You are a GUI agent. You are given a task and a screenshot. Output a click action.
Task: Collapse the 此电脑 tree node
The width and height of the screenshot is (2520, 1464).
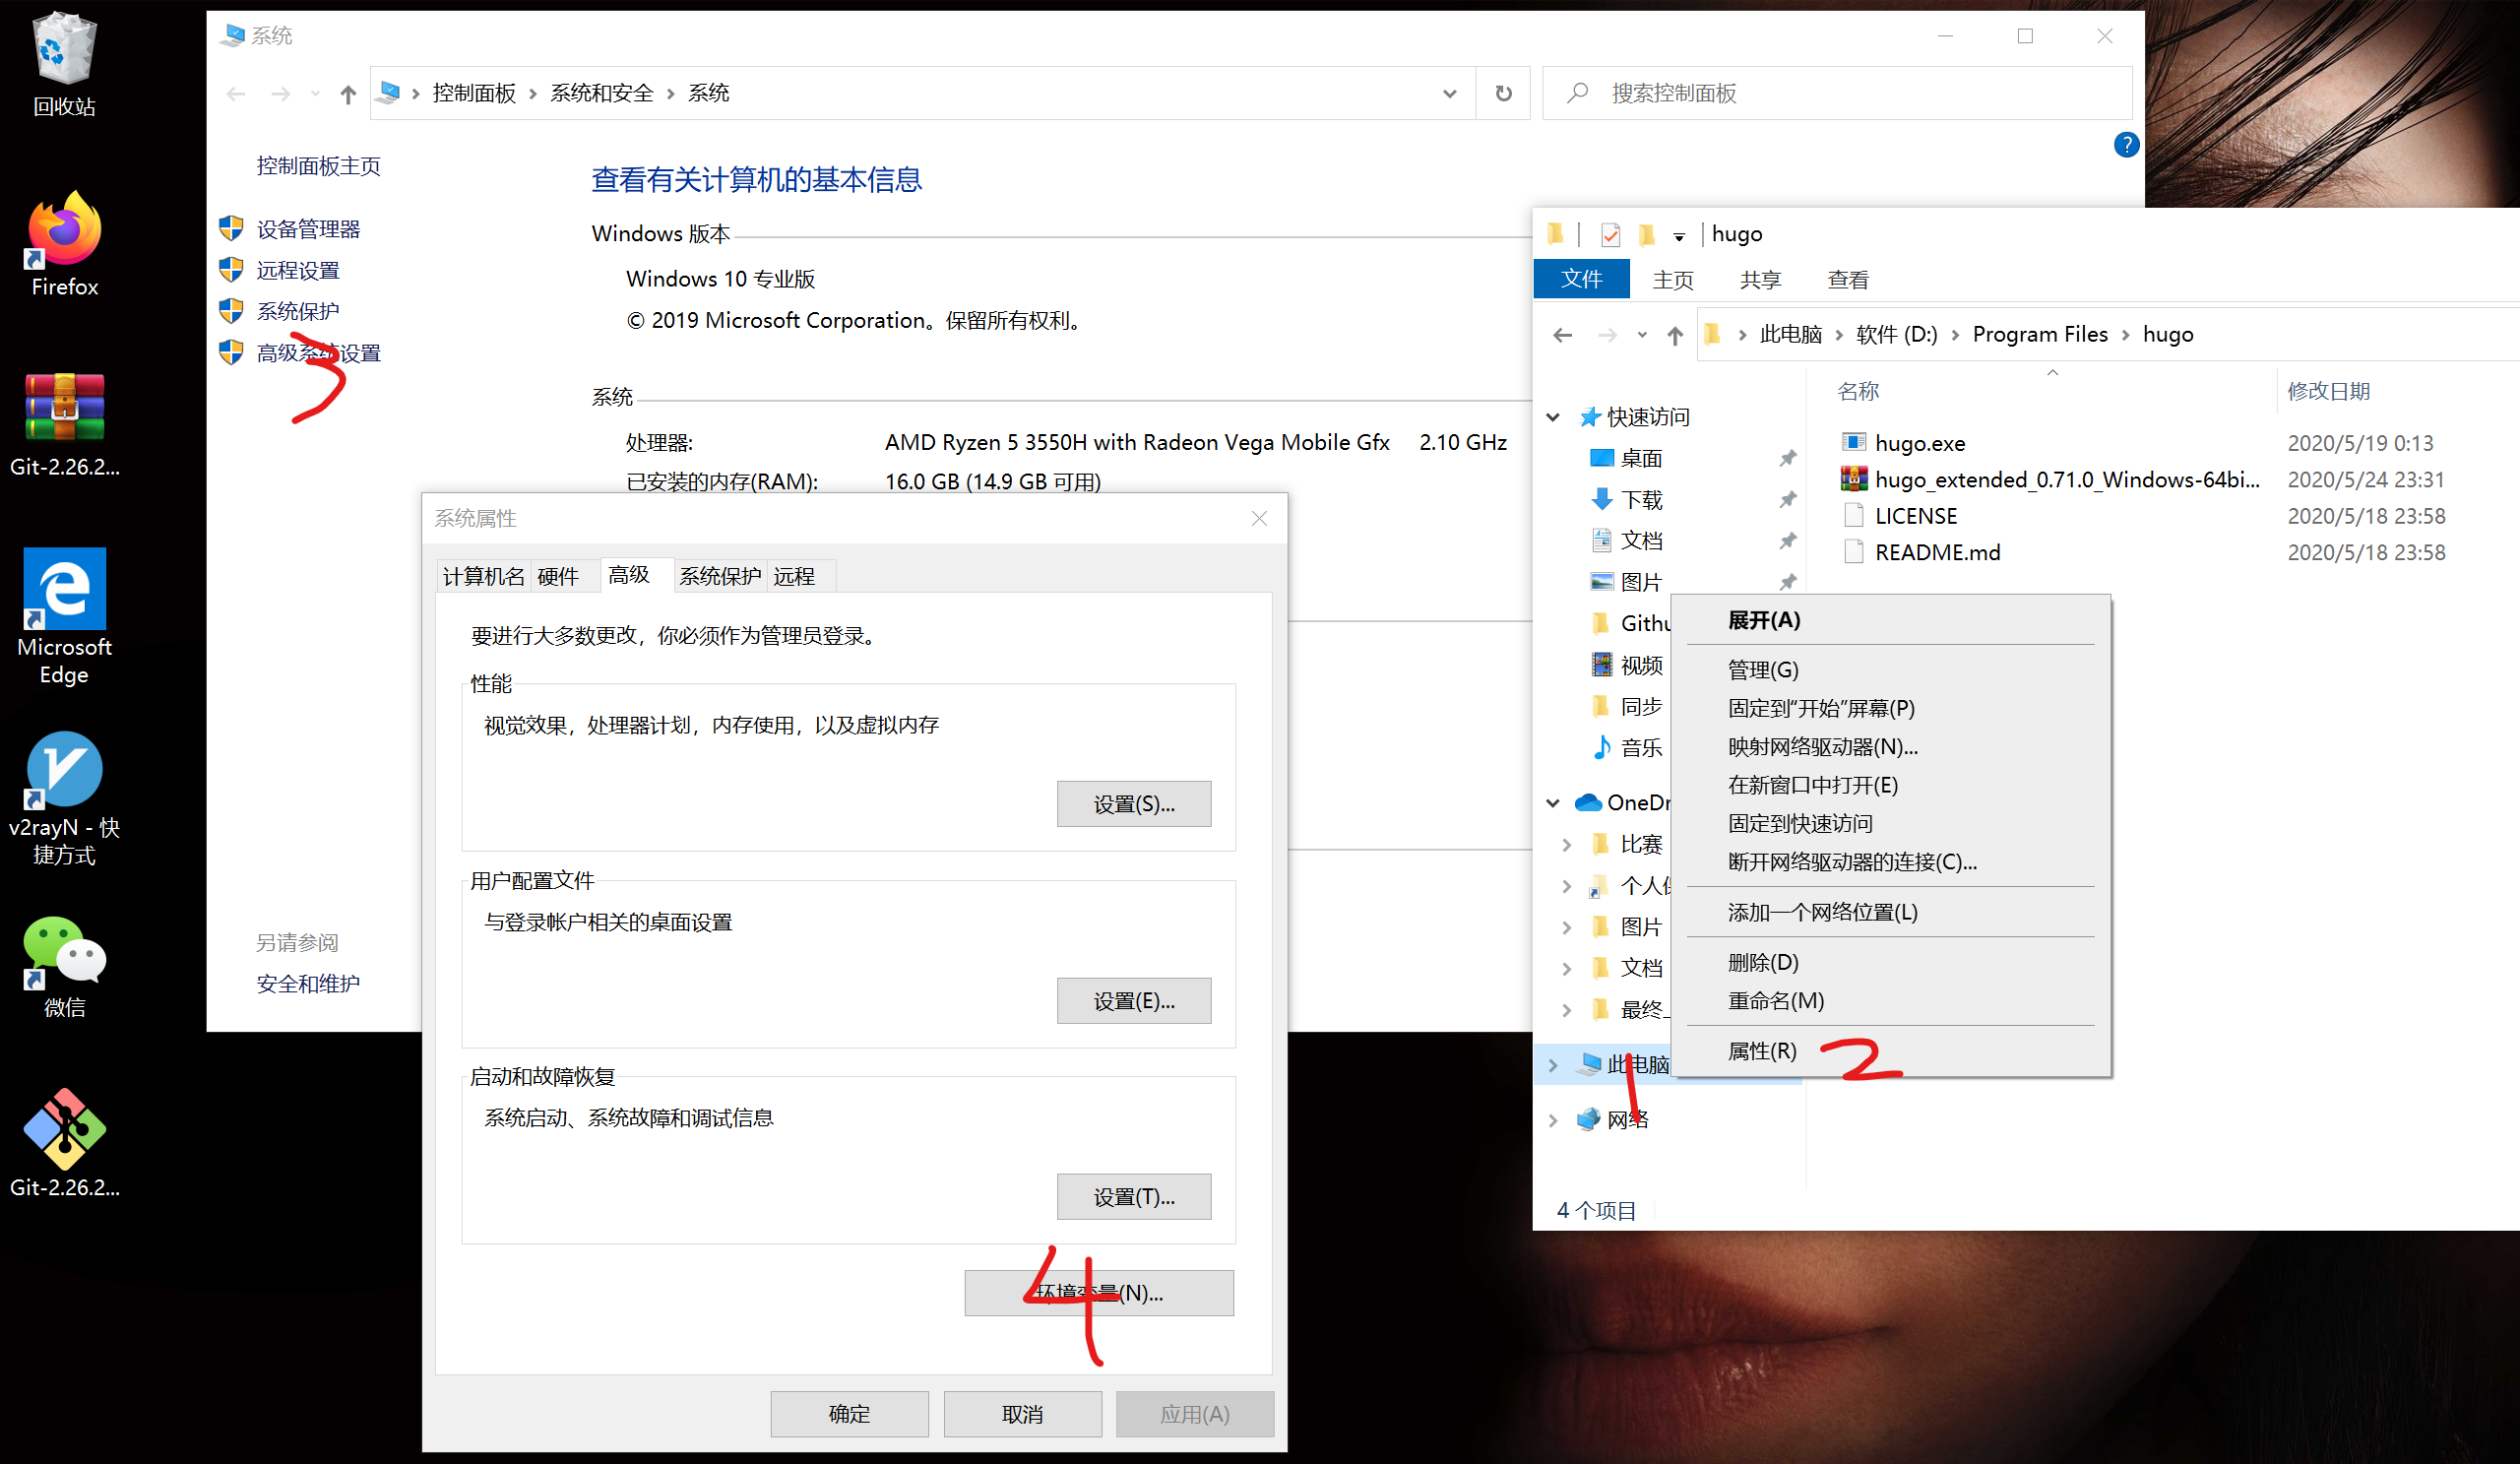[1552, 1064]
